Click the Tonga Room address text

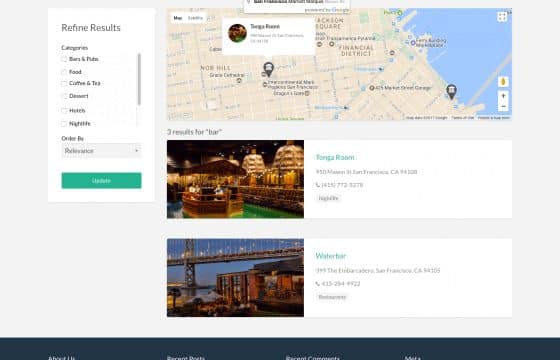366,172
